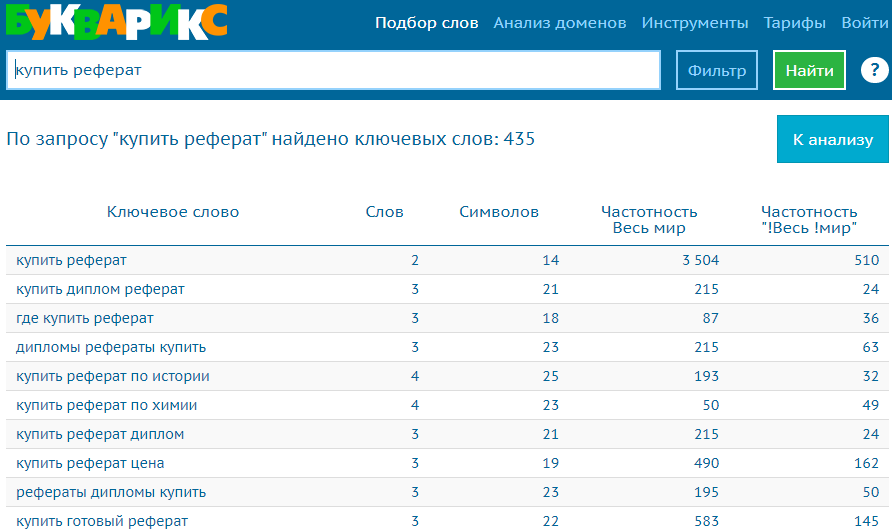Sort table by Символов column
Image resolution: width=892 pixels, height=531 pixels.
pyautogui.click(x=499, y=212)
